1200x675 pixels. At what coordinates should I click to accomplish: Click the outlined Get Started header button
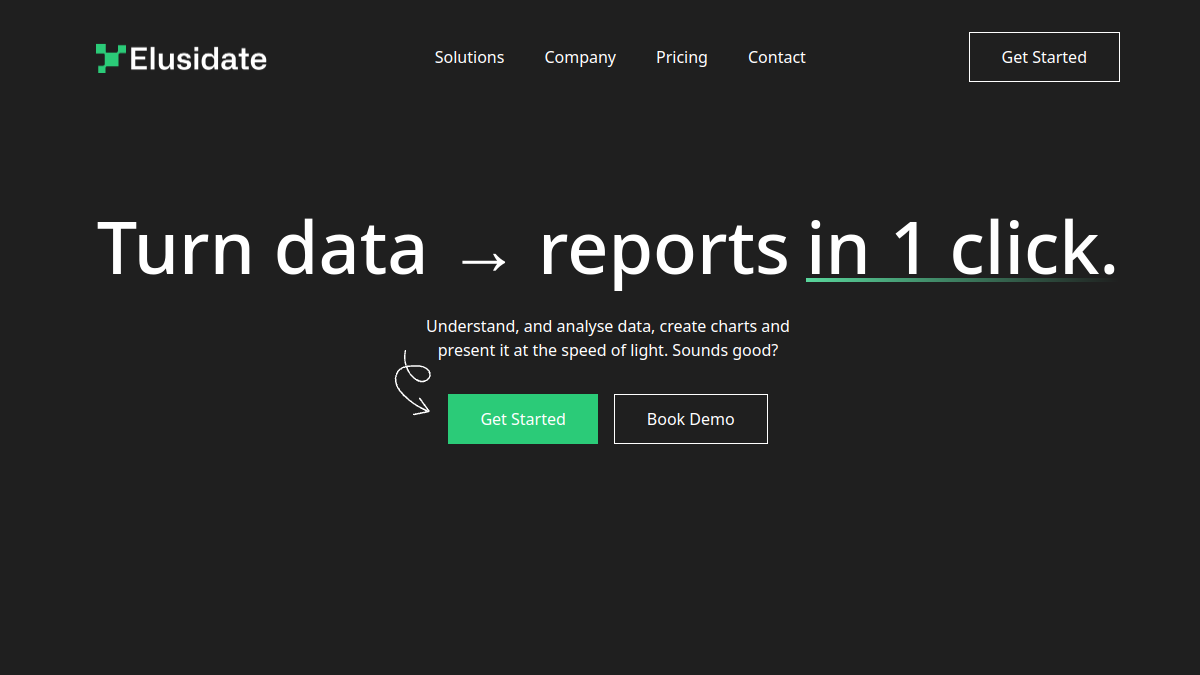click(1044, 57)
